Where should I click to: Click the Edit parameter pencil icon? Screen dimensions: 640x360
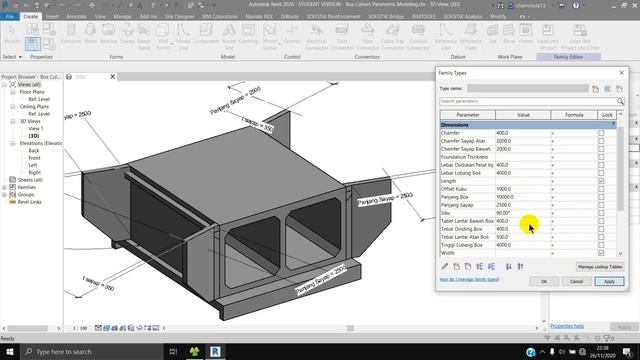[x=444, y=267]
